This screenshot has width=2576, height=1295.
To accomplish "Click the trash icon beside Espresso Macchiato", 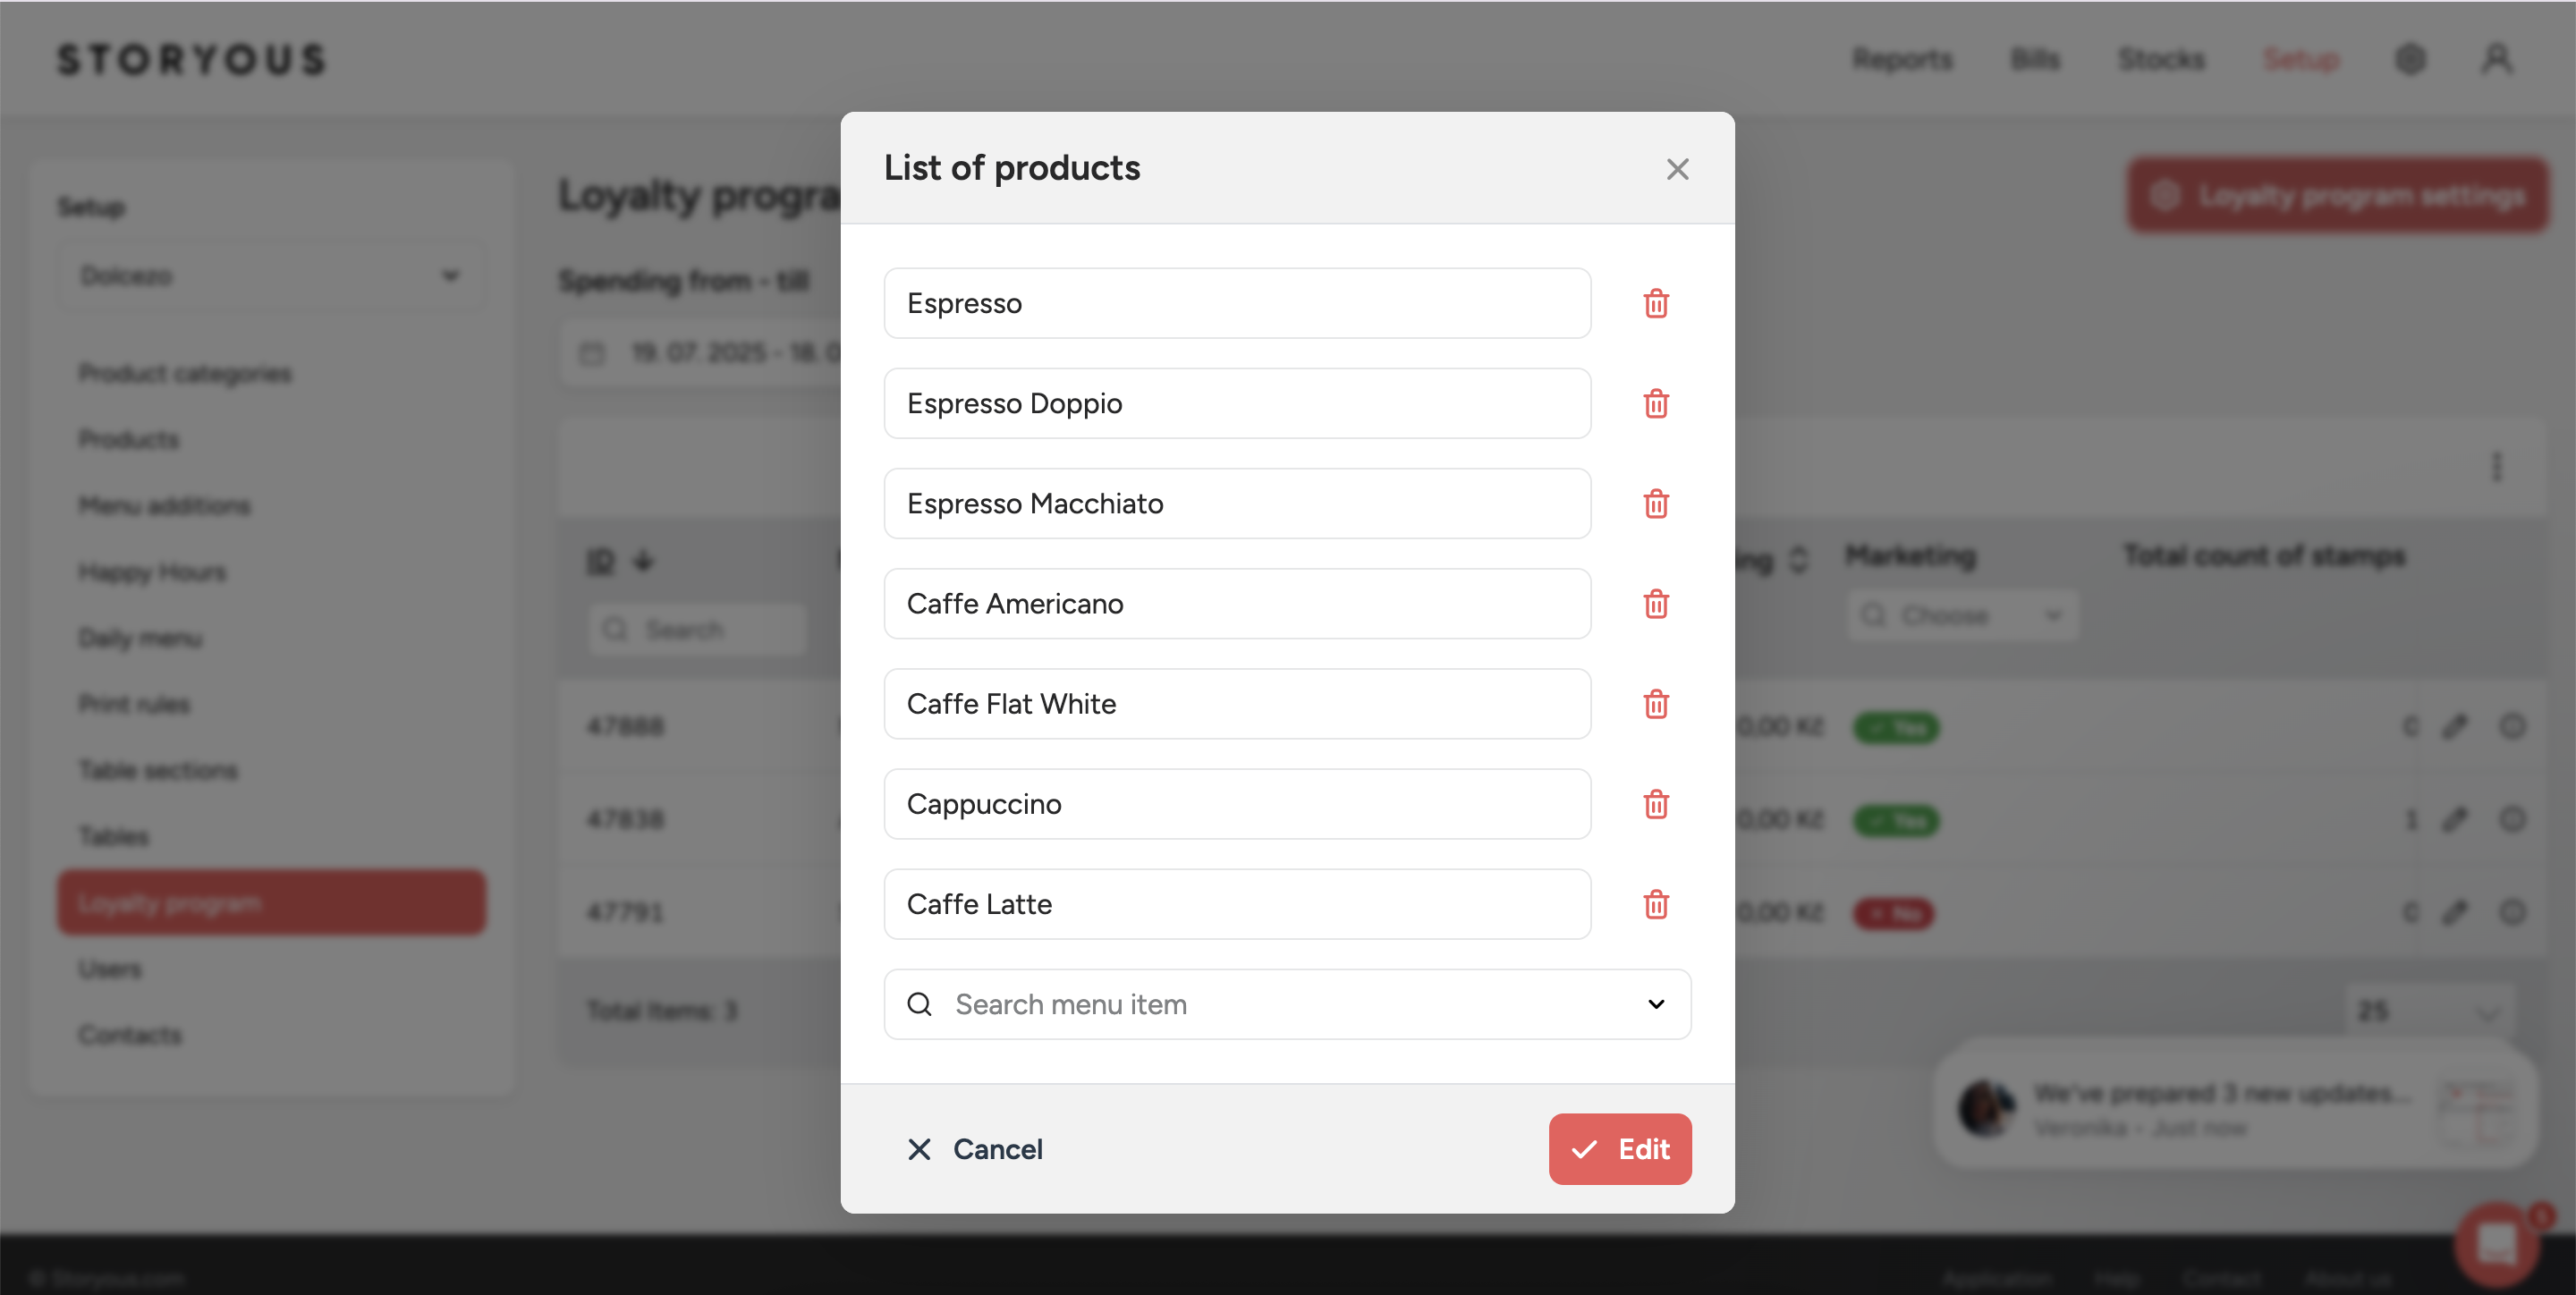I will [x=1656, y=503].
